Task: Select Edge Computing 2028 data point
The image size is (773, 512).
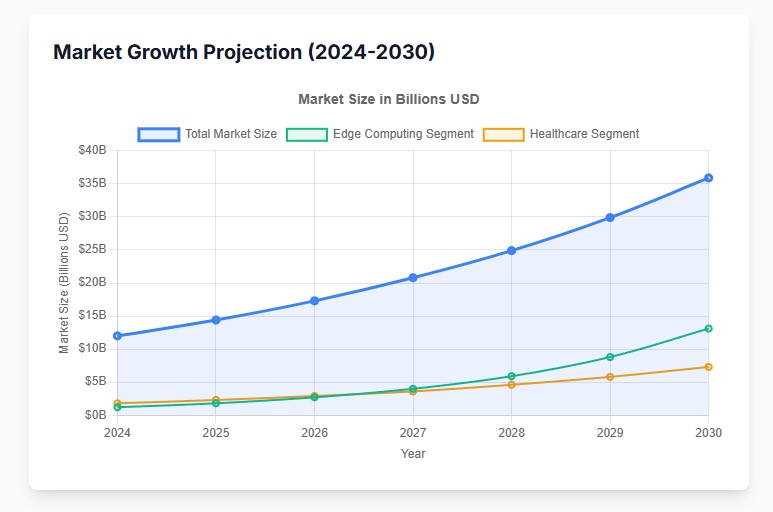Action: click(511, 377)
